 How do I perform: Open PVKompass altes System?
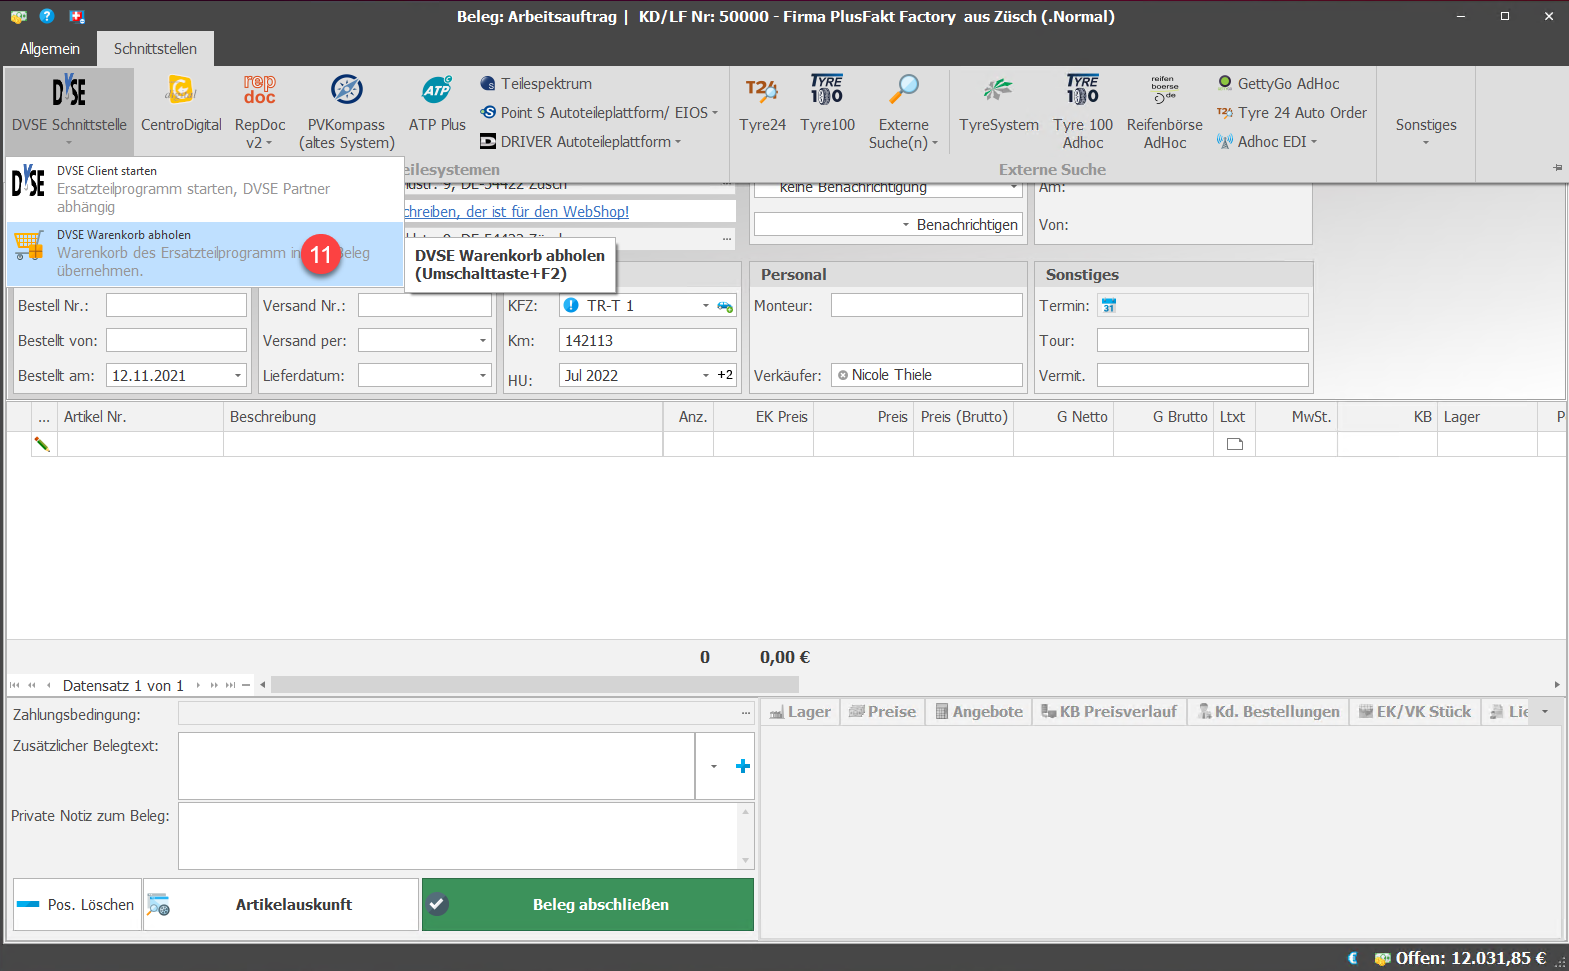click(x=346, y=111)
